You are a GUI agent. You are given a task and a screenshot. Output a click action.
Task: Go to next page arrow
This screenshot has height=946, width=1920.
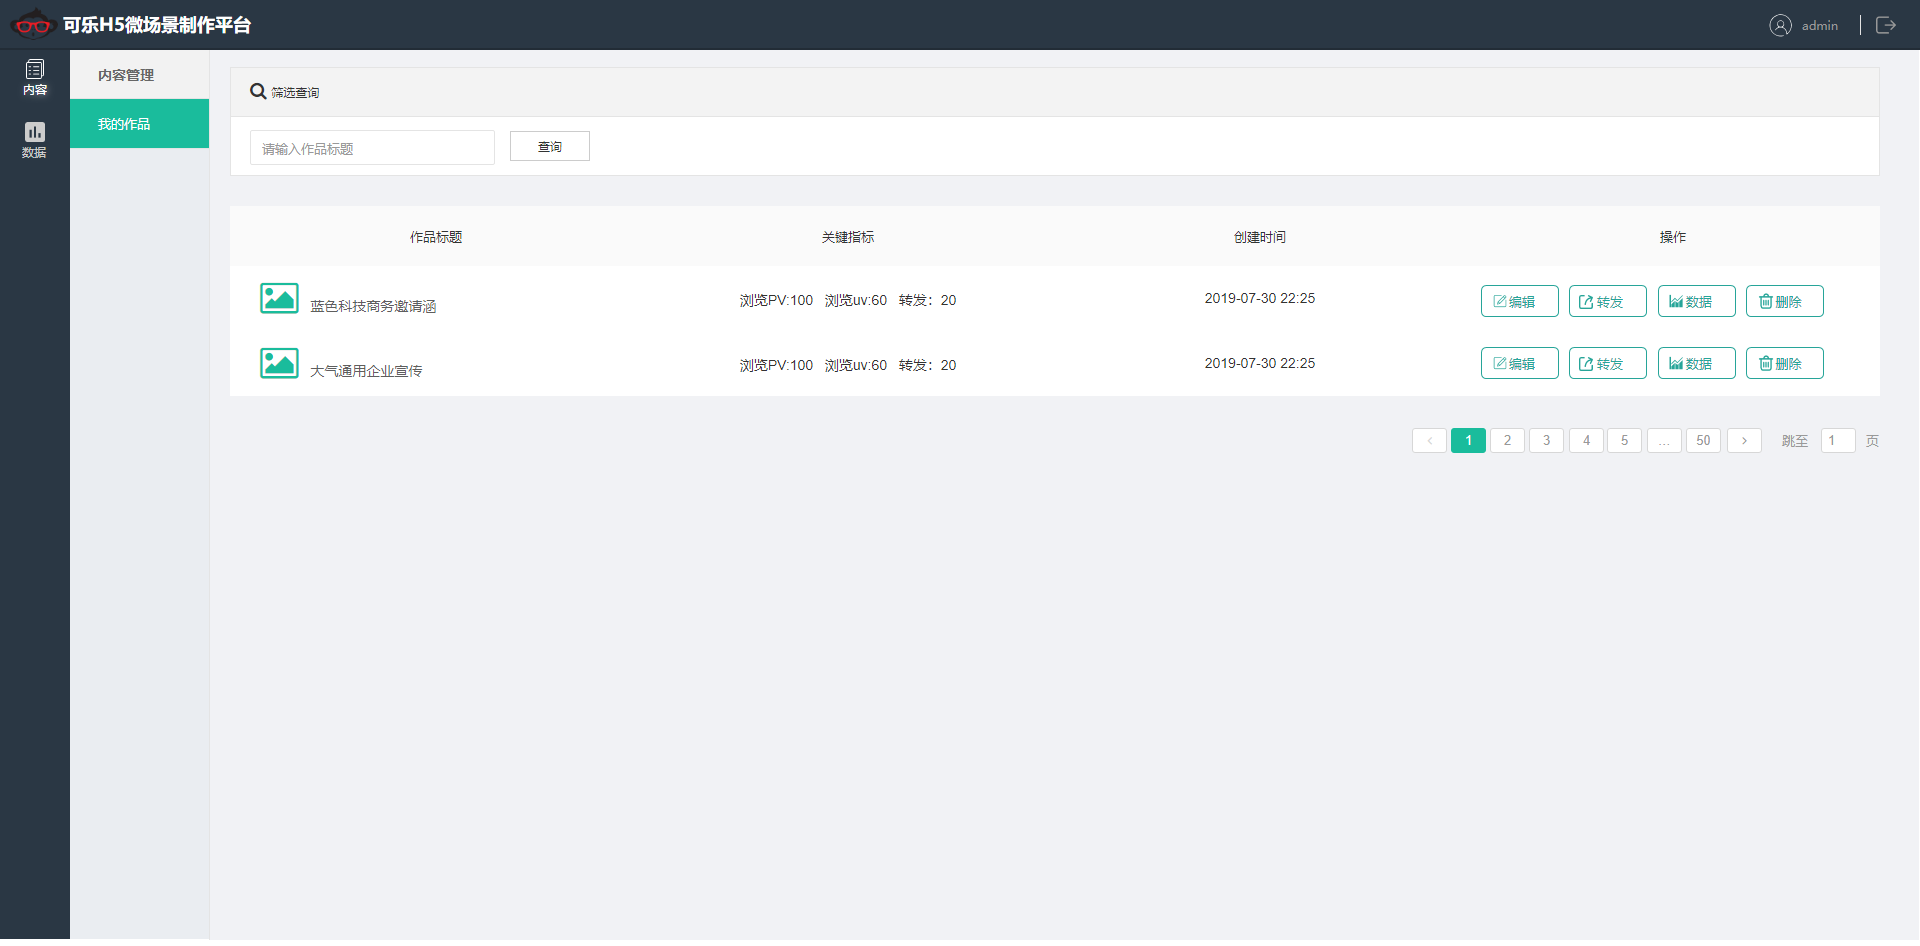point(1744,440)
